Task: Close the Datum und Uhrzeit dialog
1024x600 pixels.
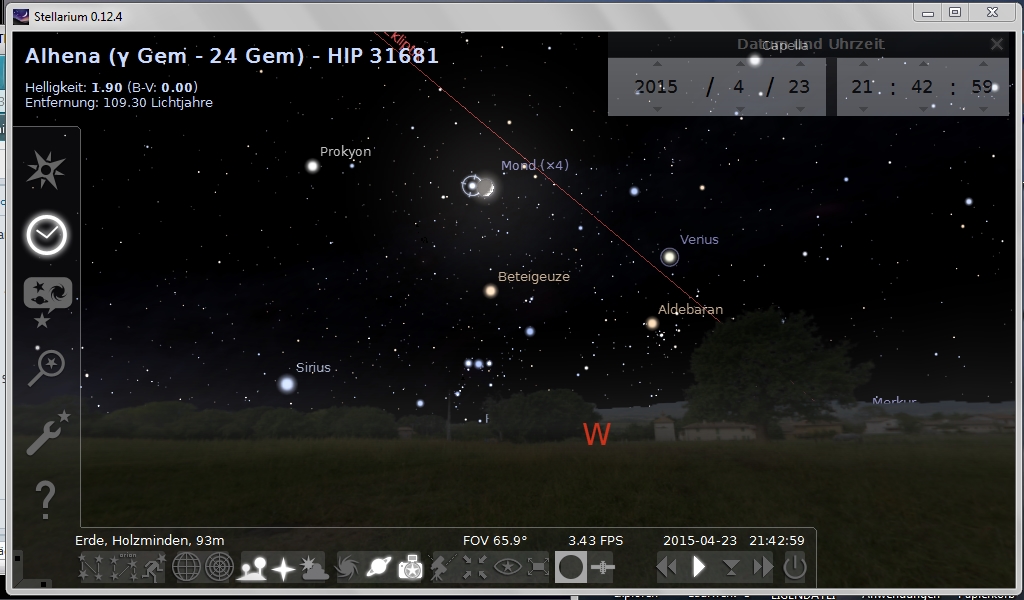Action: point(996,44)
